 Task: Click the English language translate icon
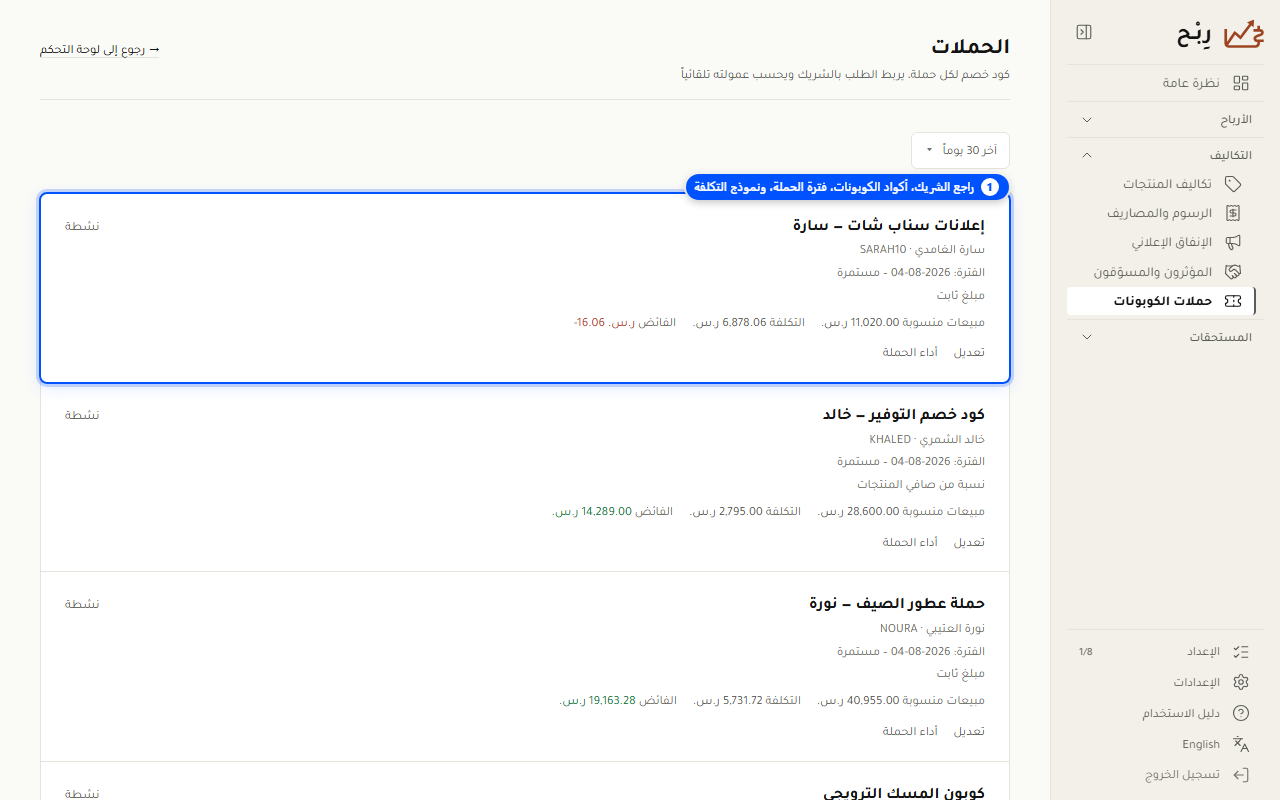(x=1241, y=744)
